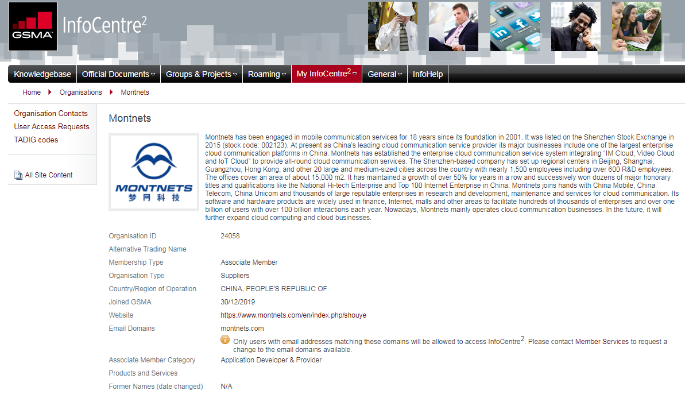
Task: Click the orange info icon under Email Domains
Action: [225, 340]
